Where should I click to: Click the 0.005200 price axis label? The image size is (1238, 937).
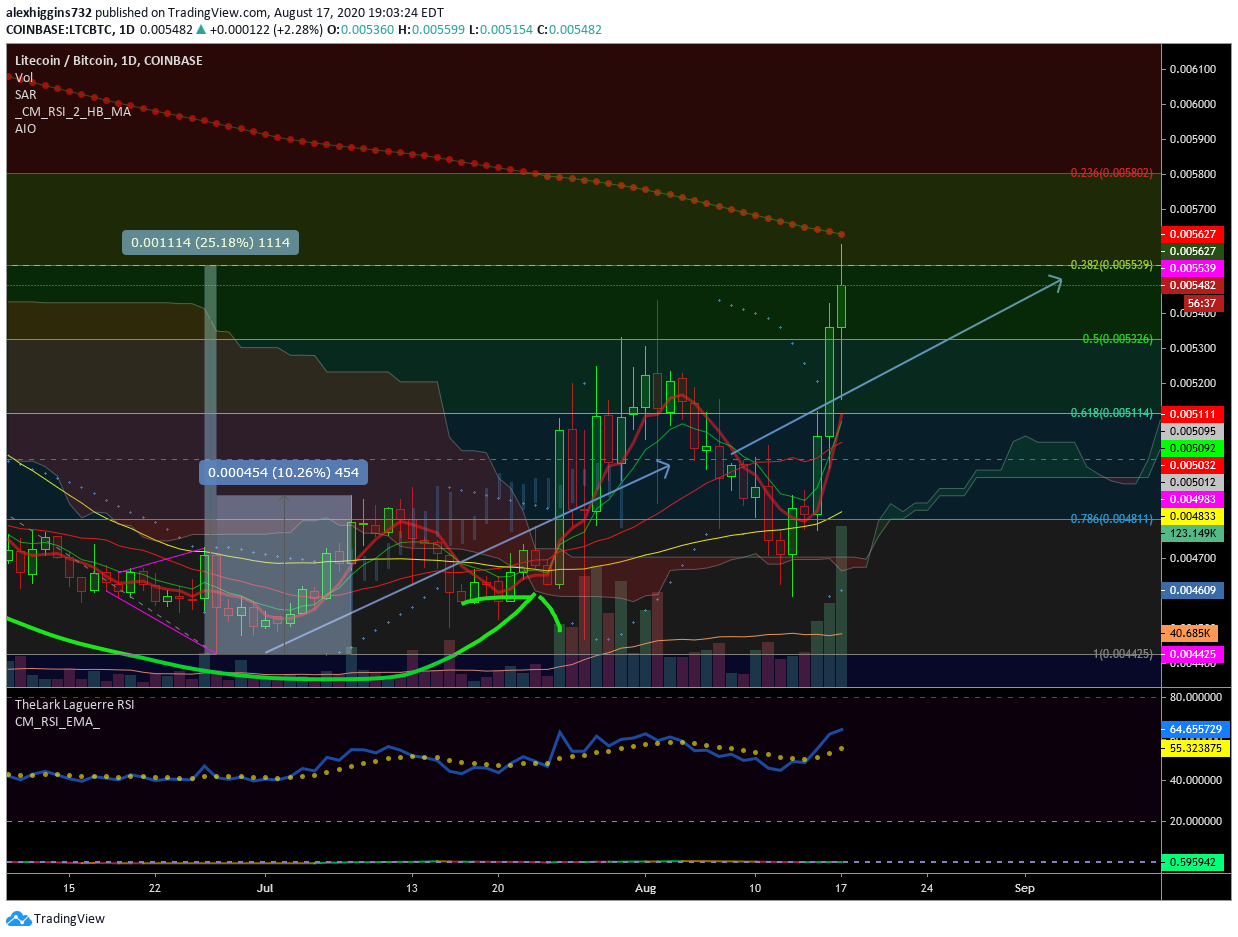[1192, 384]
